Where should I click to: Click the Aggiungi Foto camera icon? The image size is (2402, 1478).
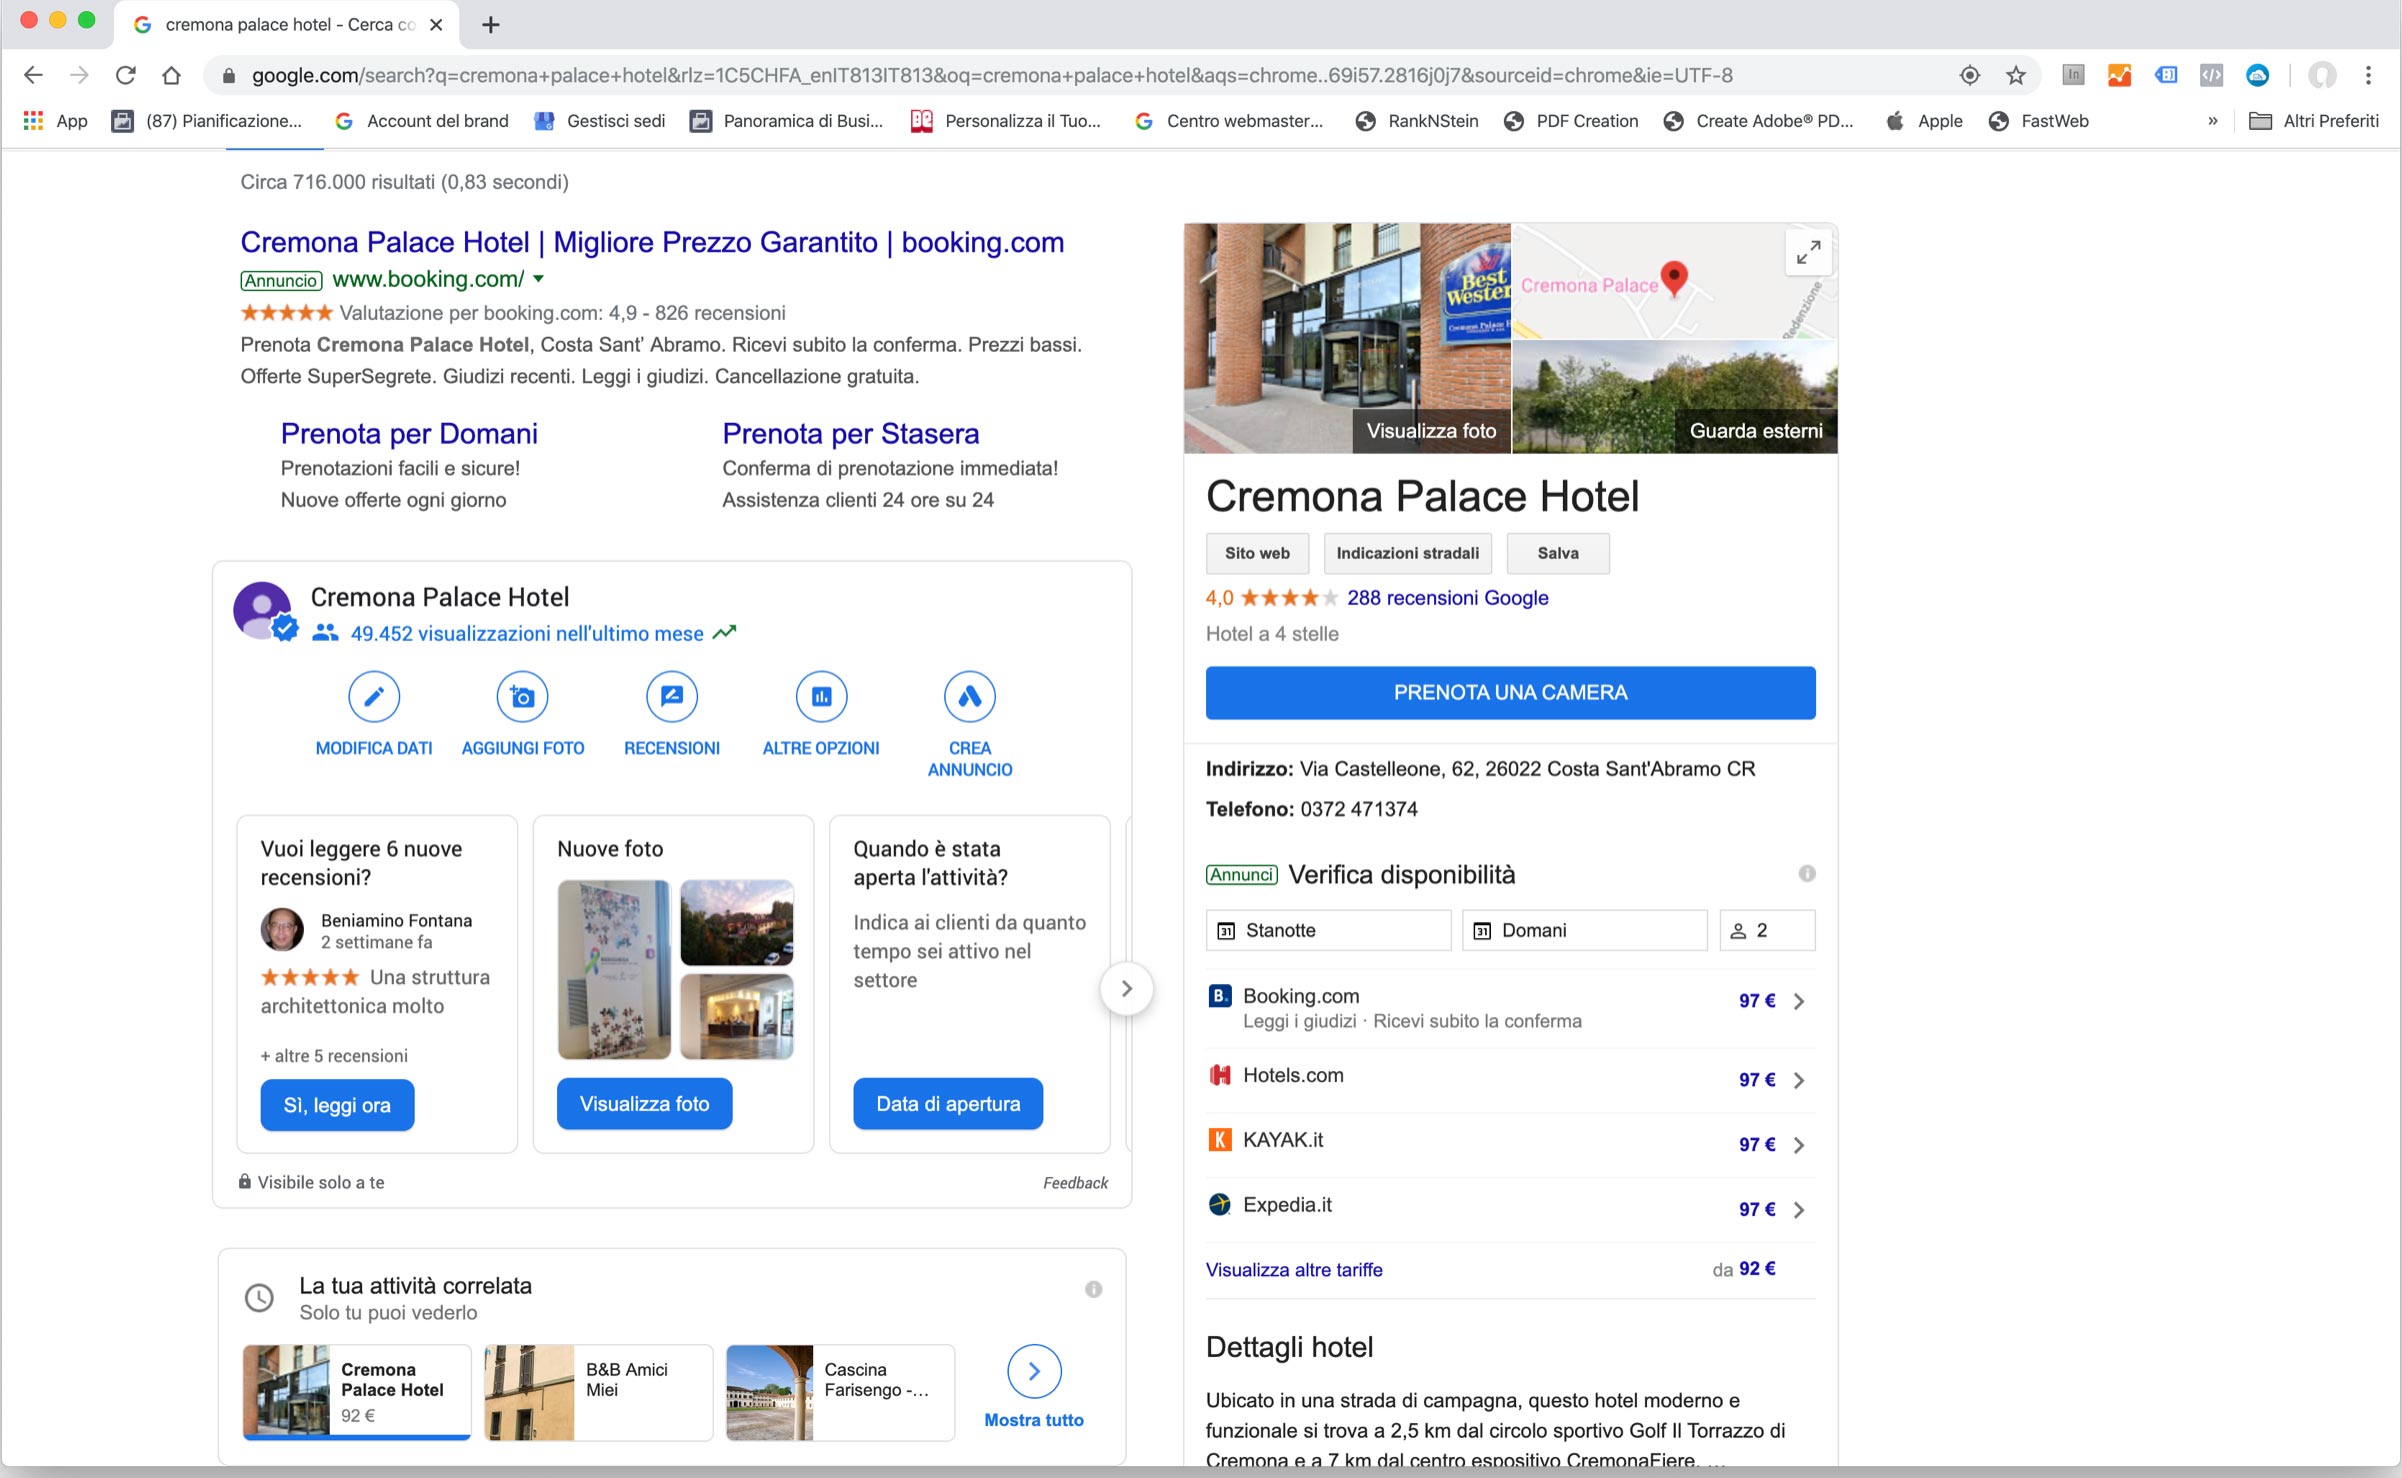coord(522,697)
